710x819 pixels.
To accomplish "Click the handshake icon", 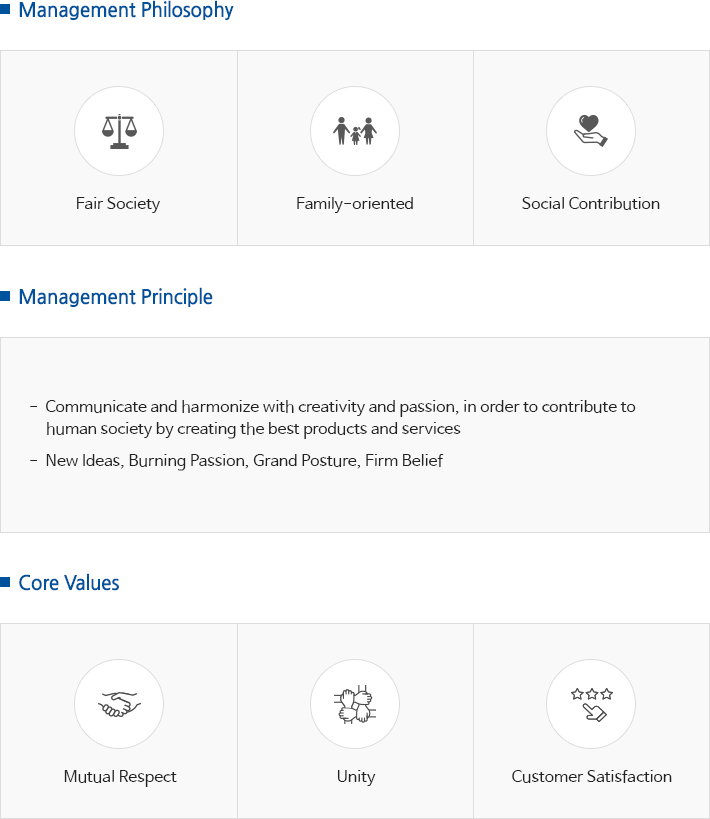I will 119,704.
